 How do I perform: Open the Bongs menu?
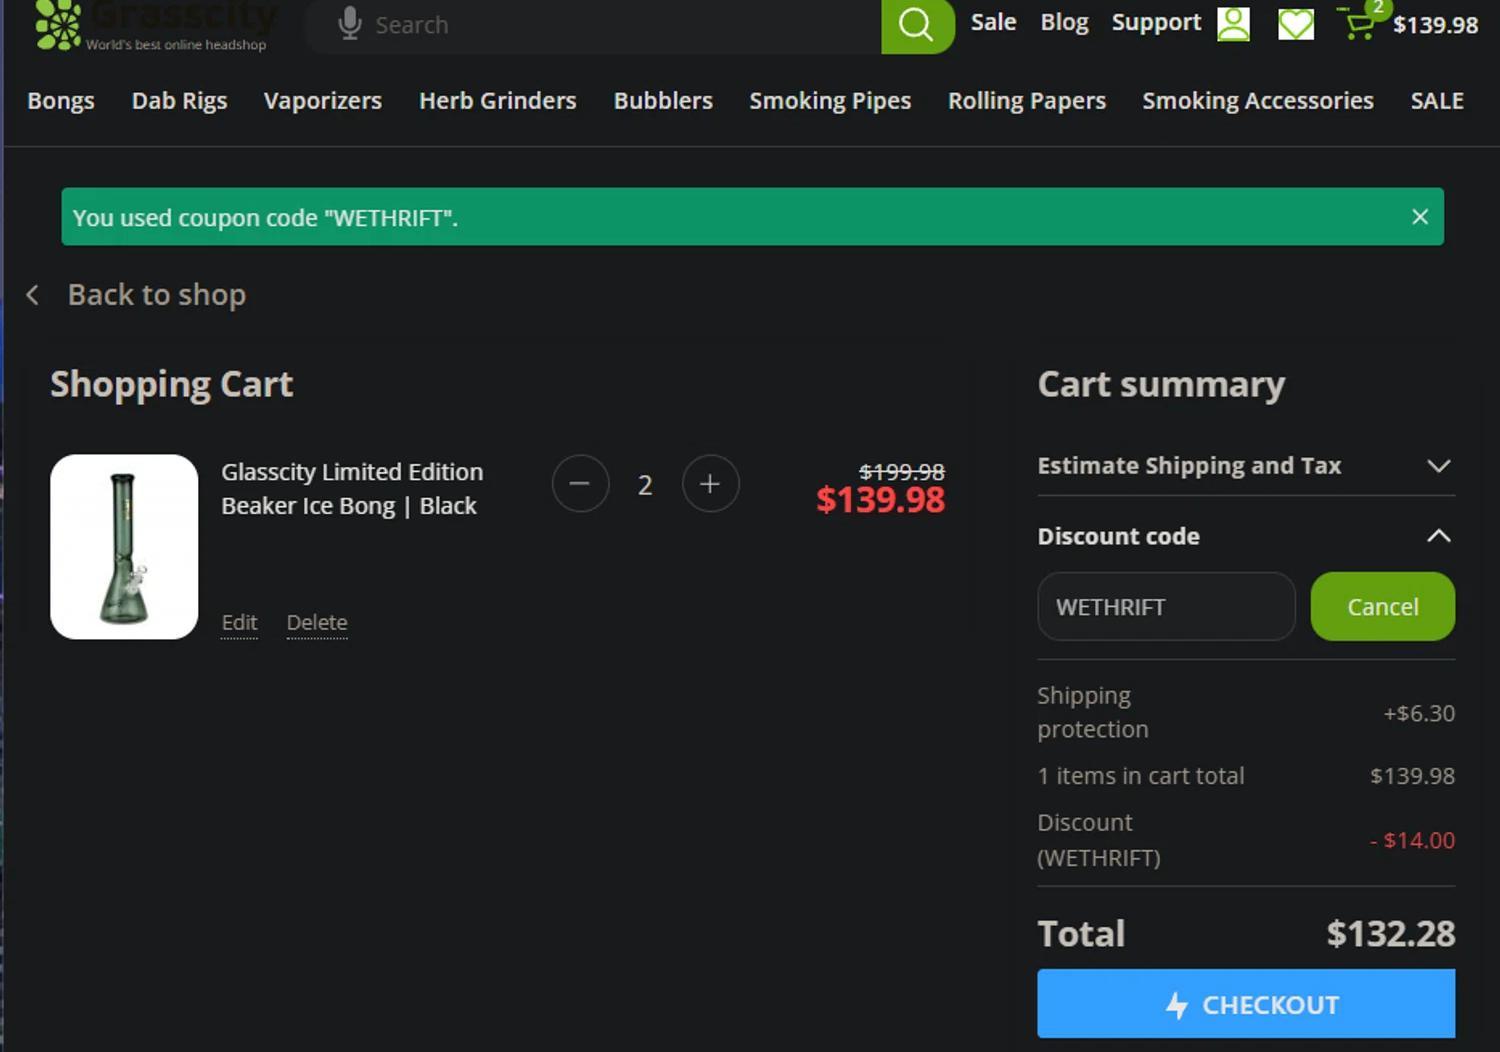tap(61, 101)
